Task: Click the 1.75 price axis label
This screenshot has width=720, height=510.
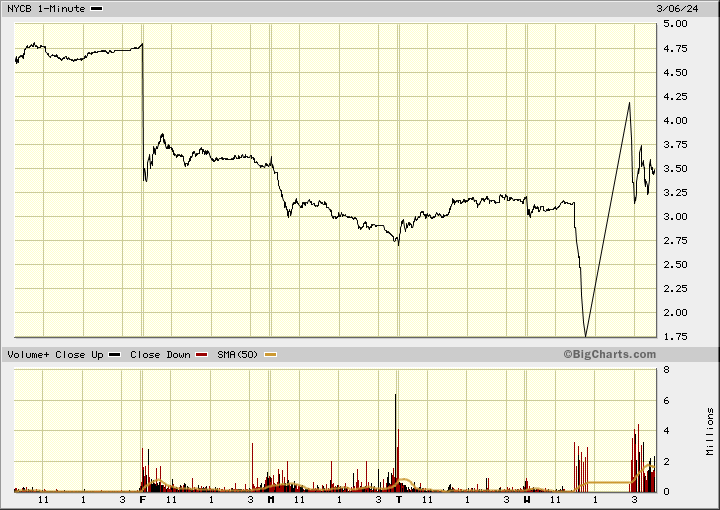Action: point(675,336)
